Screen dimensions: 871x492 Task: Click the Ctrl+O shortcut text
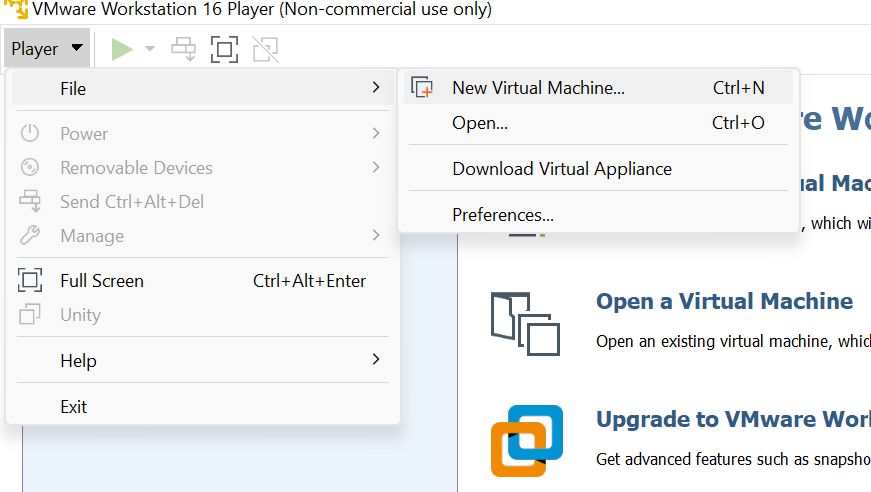click(x=738, y=123)
